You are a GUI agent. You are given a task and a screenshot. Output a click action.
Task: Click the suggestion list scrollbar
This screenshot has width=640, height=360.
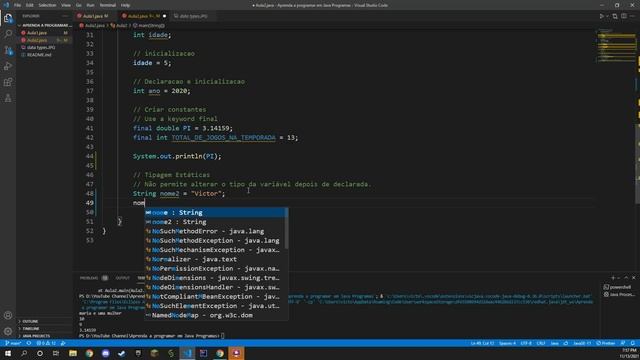(x=287, y=229)
